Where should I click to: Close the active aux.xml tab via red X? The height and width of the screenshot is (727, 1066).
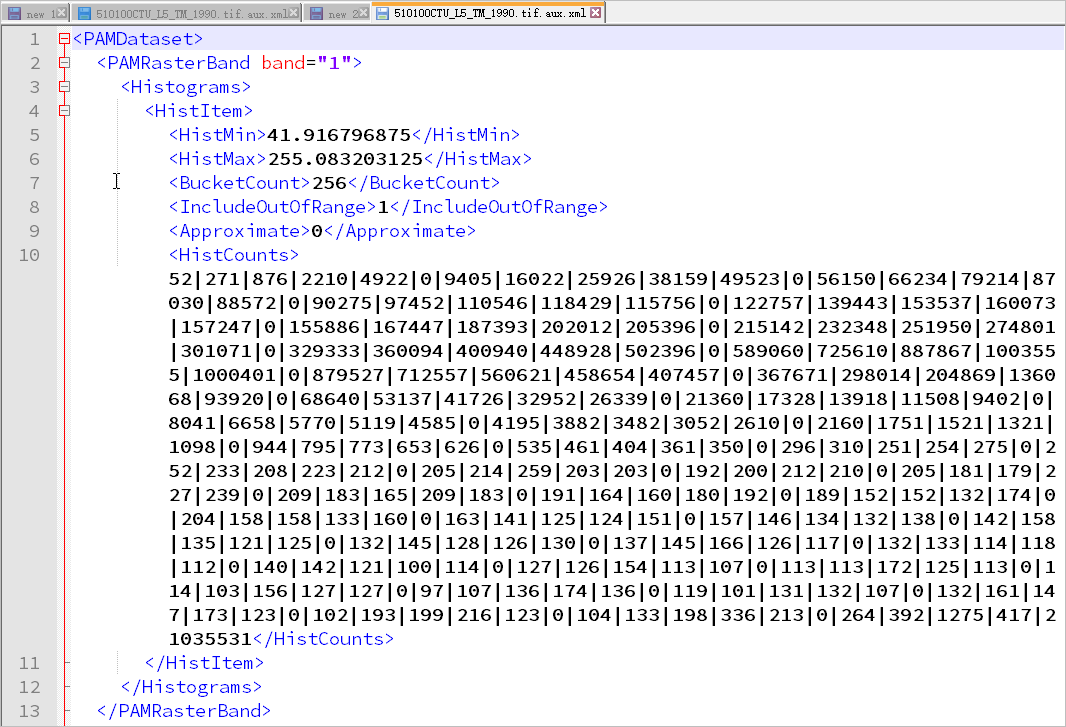pos(596,13)
